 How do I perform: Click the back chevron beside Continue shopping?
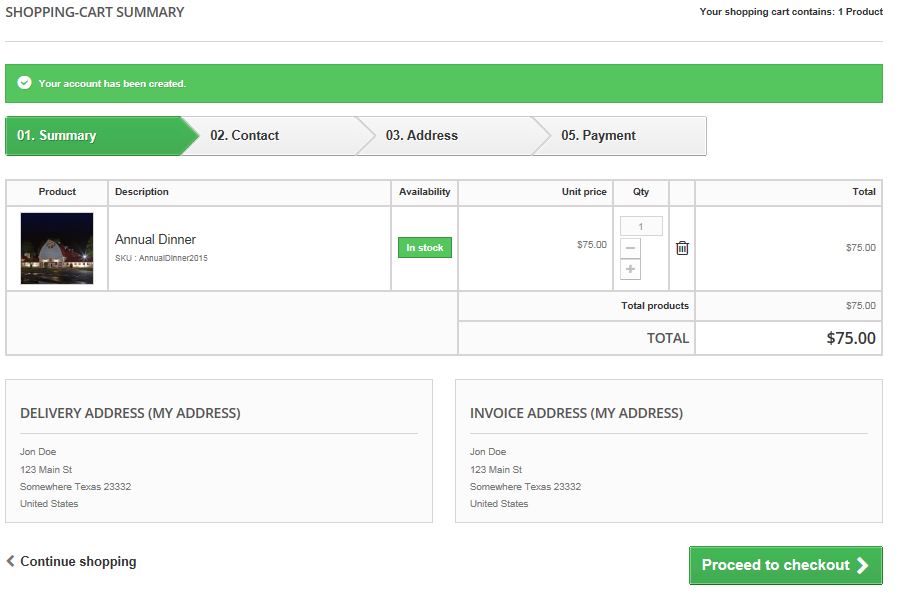click(10, 561)
